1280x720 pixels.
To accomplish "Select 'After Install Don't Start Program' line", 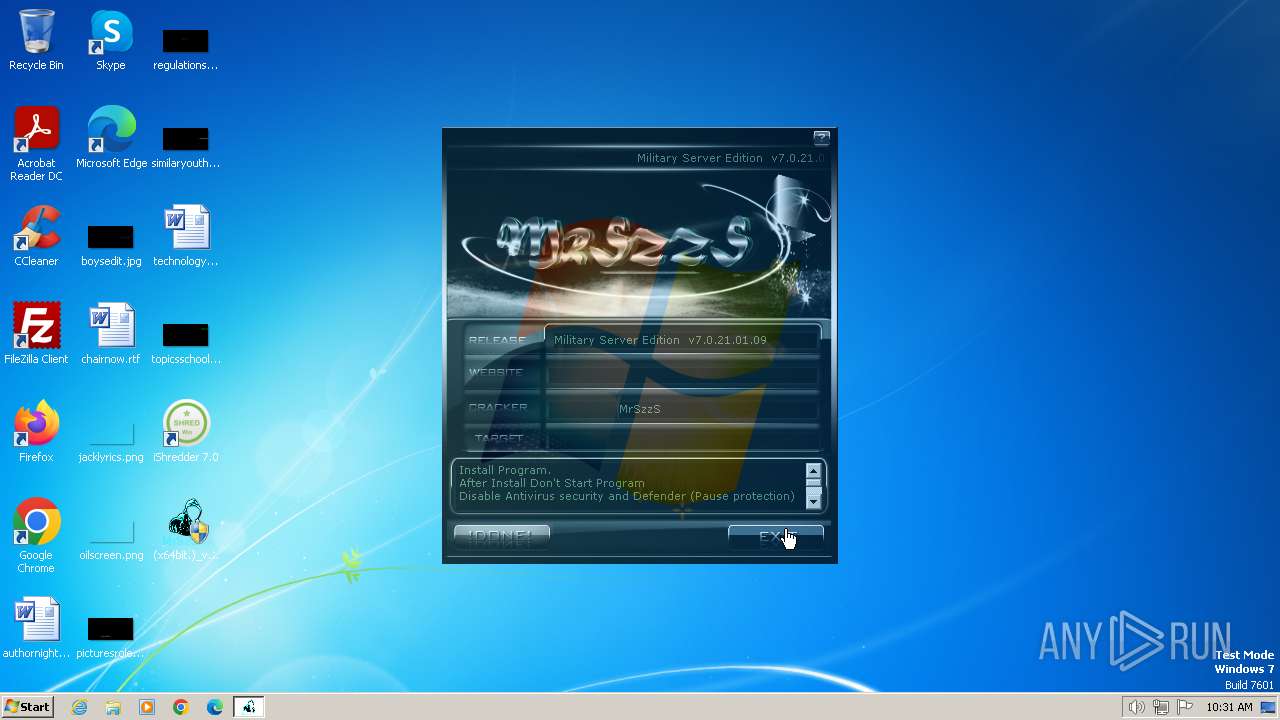I will (x=552, y=483).
